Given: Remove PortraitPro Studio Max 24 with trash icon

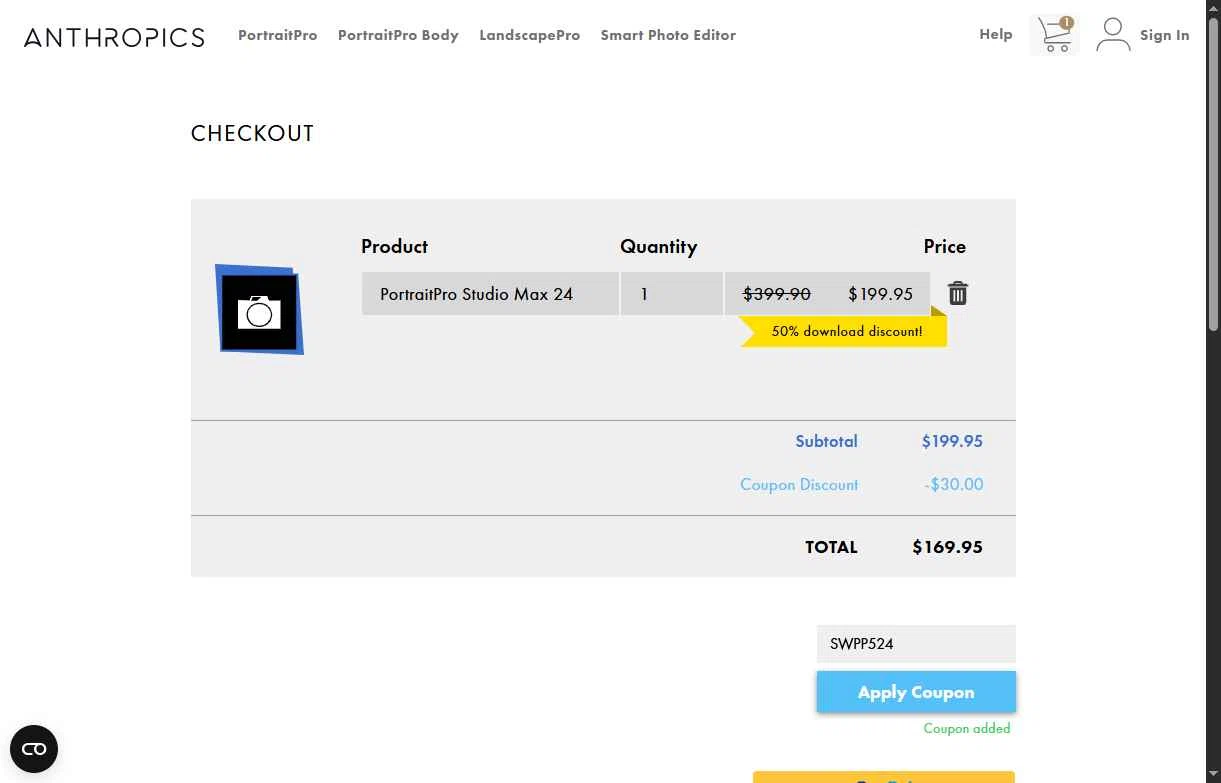Looking at the screenshot, I should point(958,293).
